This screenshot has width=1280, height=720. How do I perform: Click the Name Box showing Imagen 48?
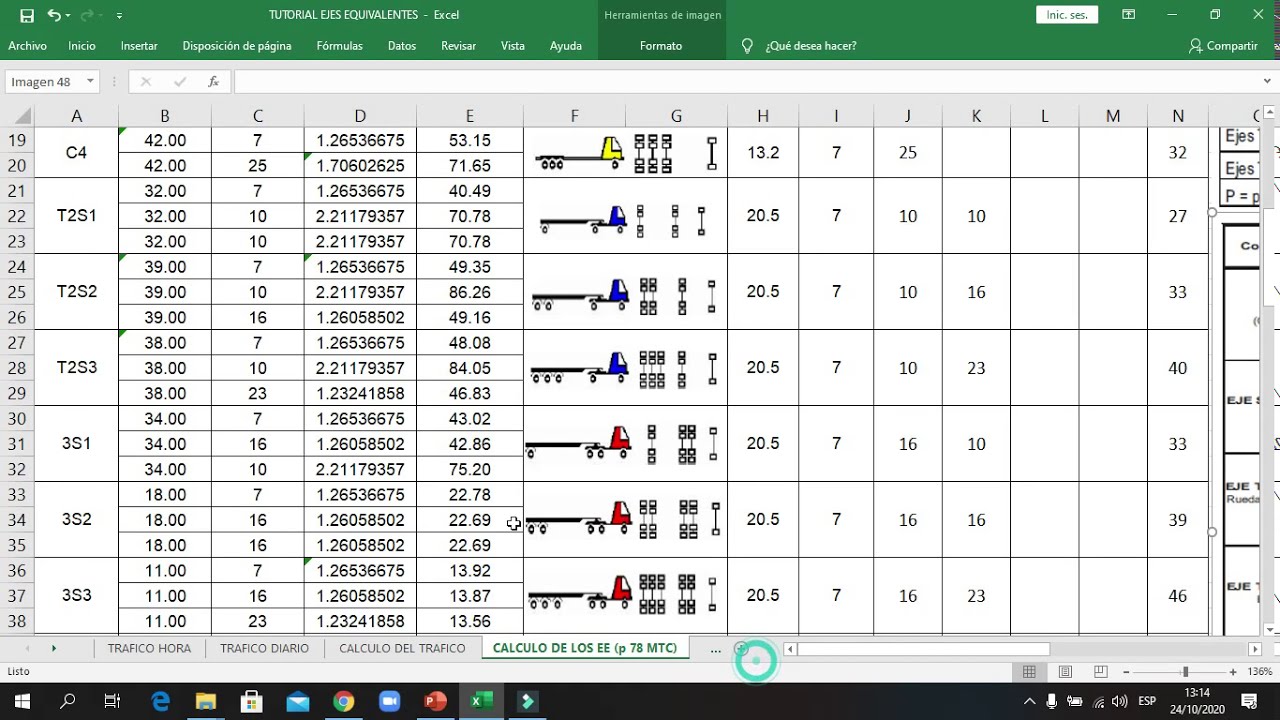point(44,82)
